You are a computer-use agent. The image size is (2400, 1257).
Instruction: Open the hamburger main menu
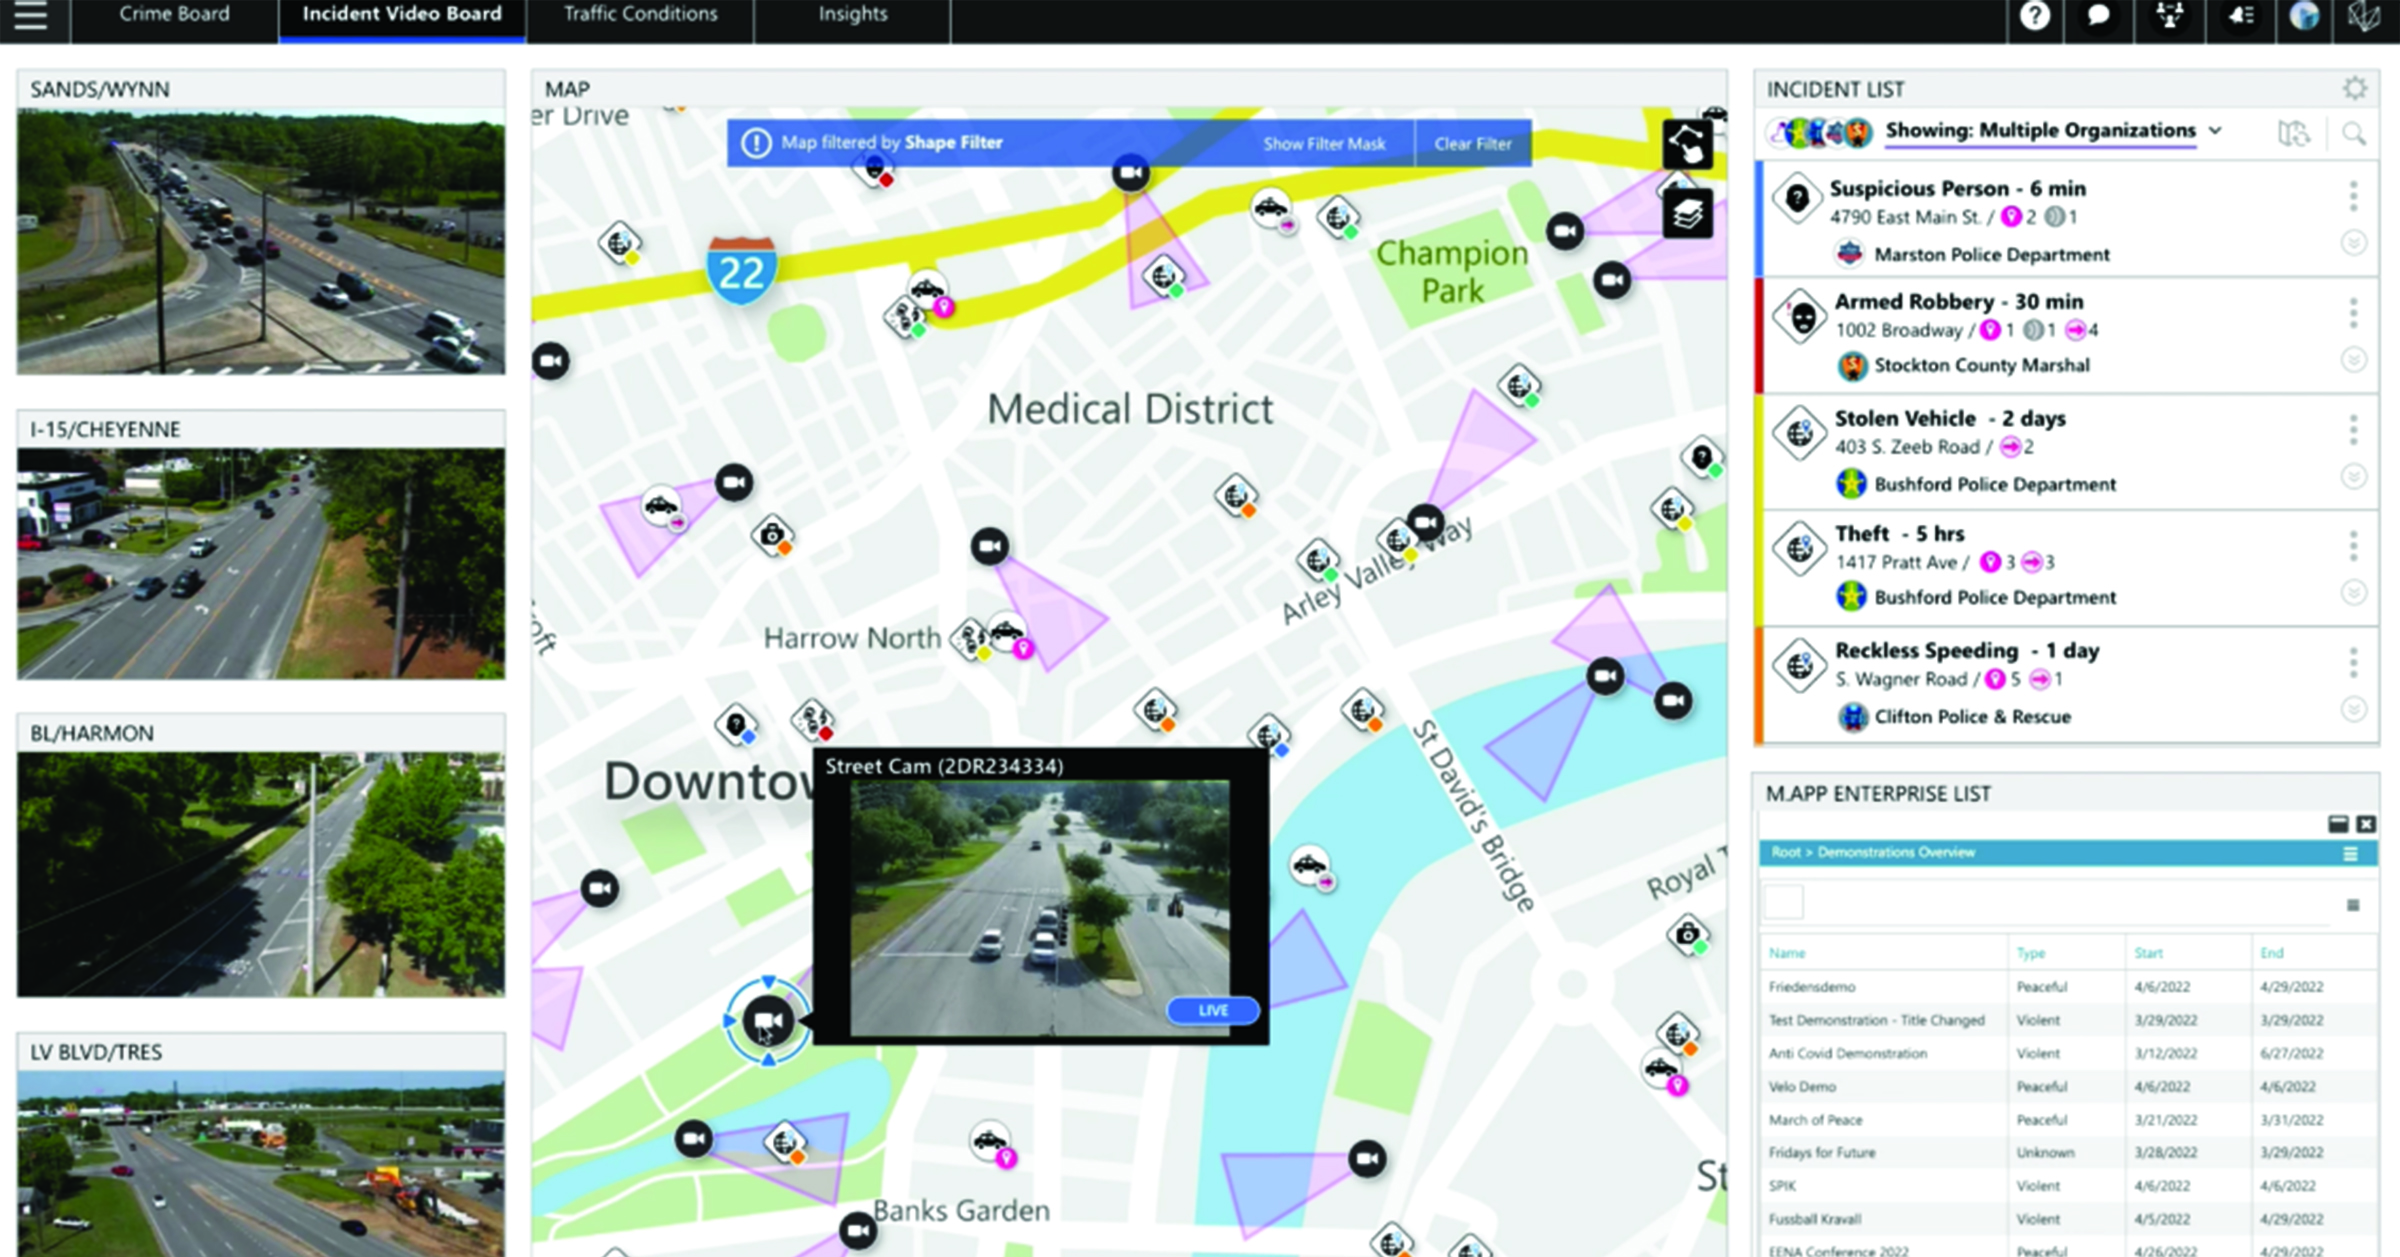pyautogui.click(x=31, y=17)
